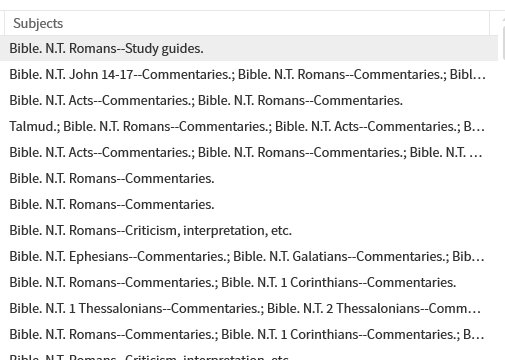The height and width of the screenshot is (360, 505).
Task: Click the word Talmud in the fourth row
Action: pos(34,126)
